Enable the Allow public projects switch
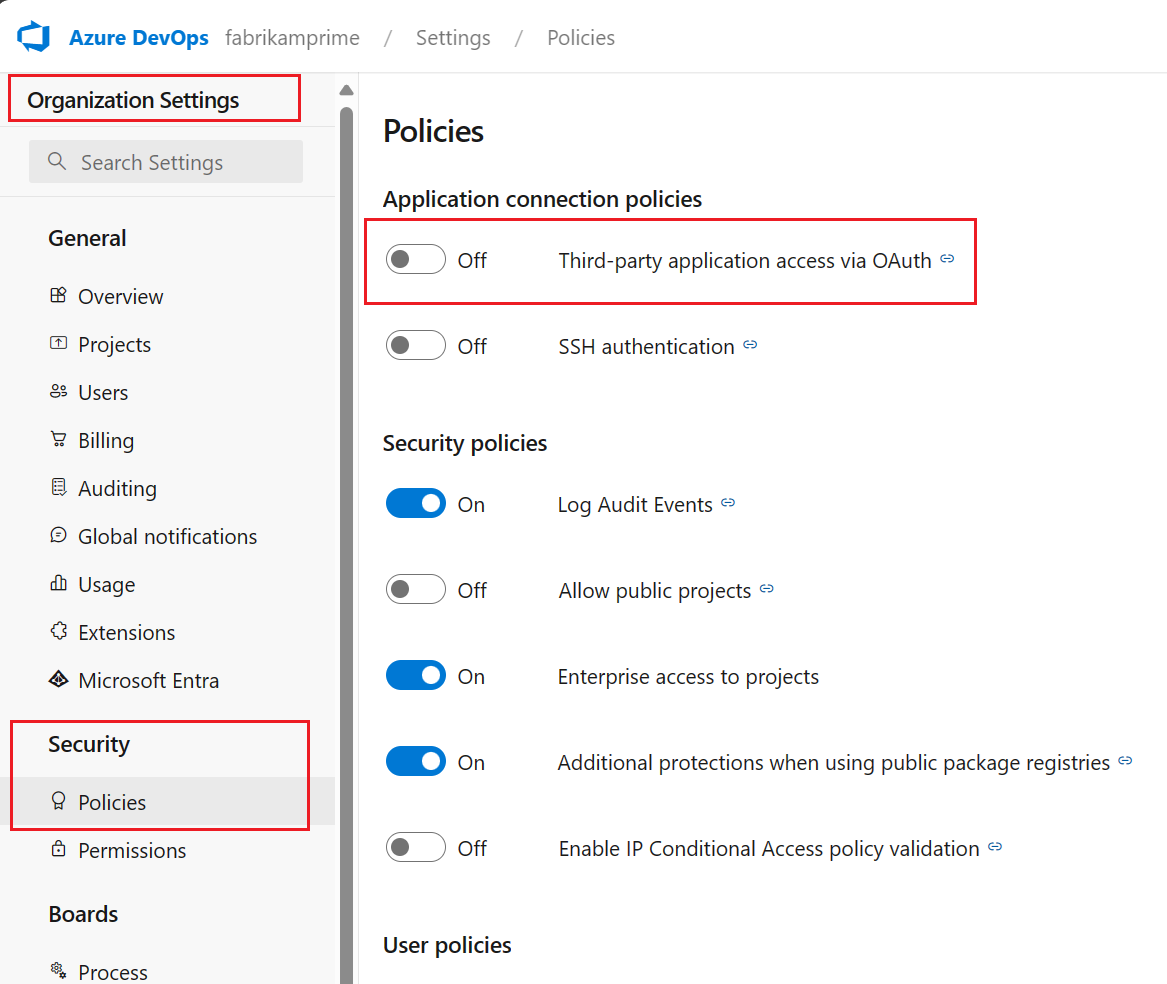 pos(415,590)
